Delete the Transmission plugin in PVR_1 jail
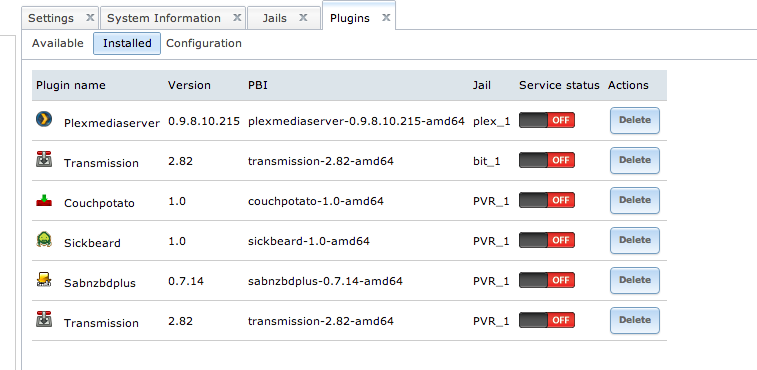 [x=635, y=320]
